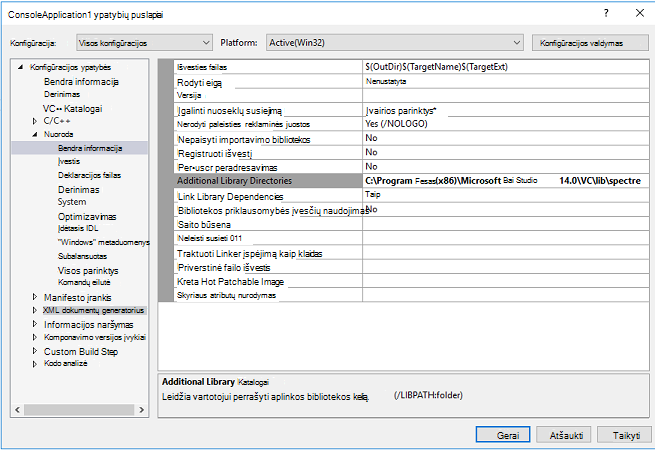
Task: Collapse the Nuoroda tree node
Action: (x=35, y=134)
